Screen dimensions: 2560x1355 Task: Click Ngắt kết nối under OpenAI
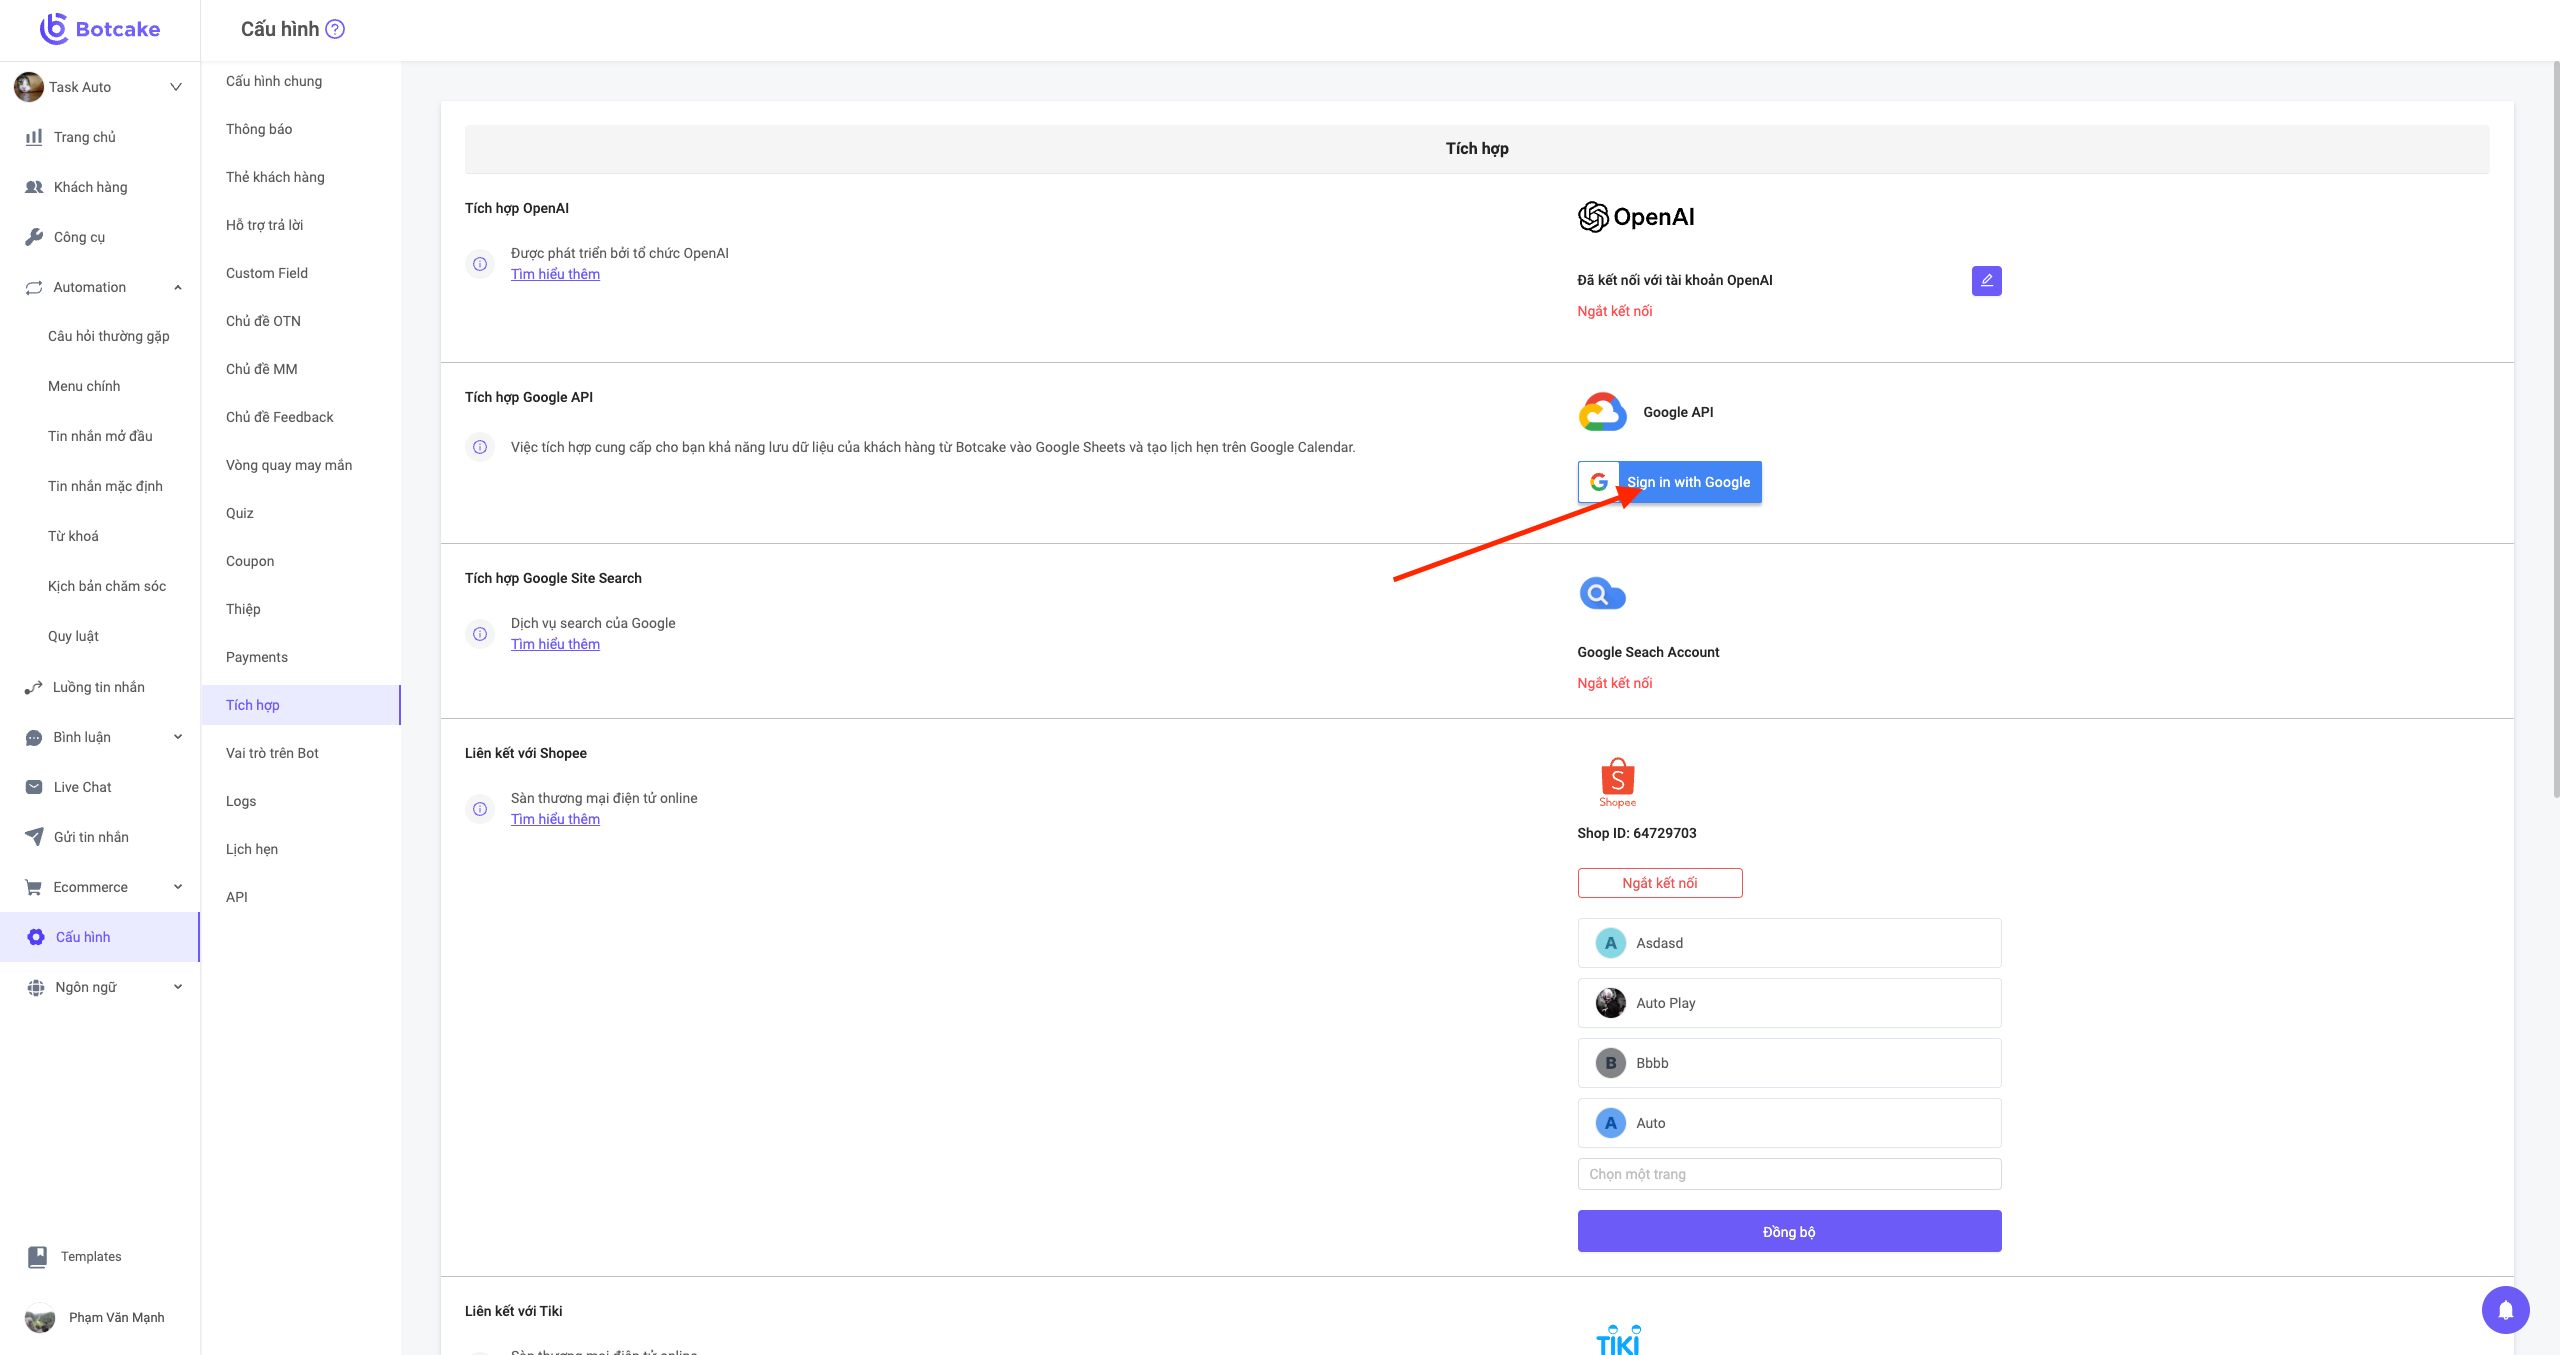click(1614, 311)
